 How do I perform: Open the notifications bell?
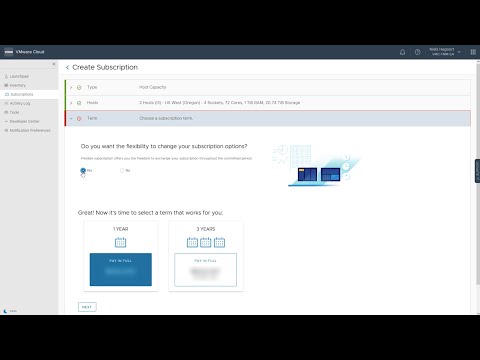pos(402,52)
